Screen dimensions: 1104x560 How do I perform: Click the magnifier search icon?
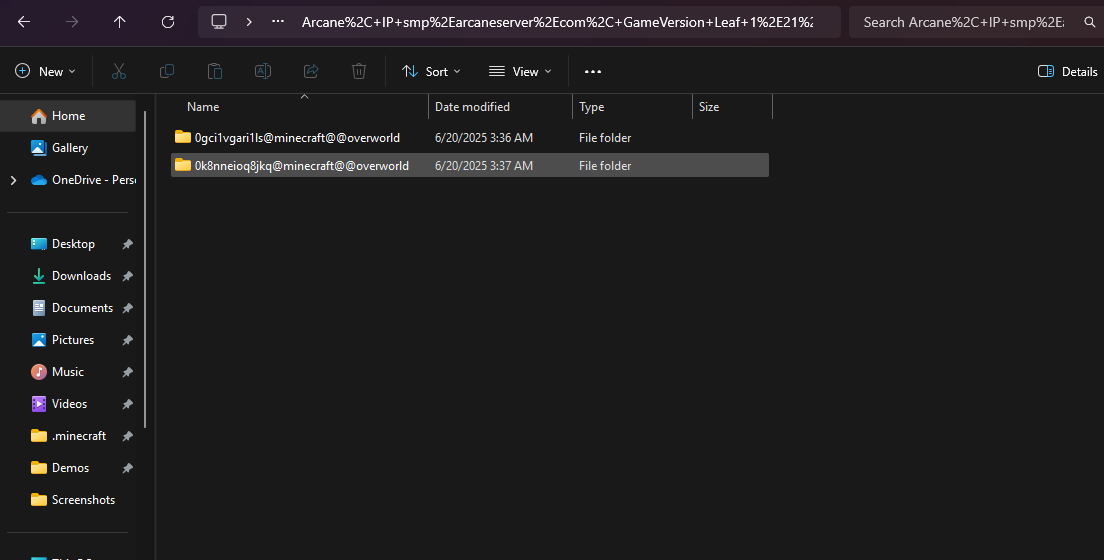pos(1090,22)
